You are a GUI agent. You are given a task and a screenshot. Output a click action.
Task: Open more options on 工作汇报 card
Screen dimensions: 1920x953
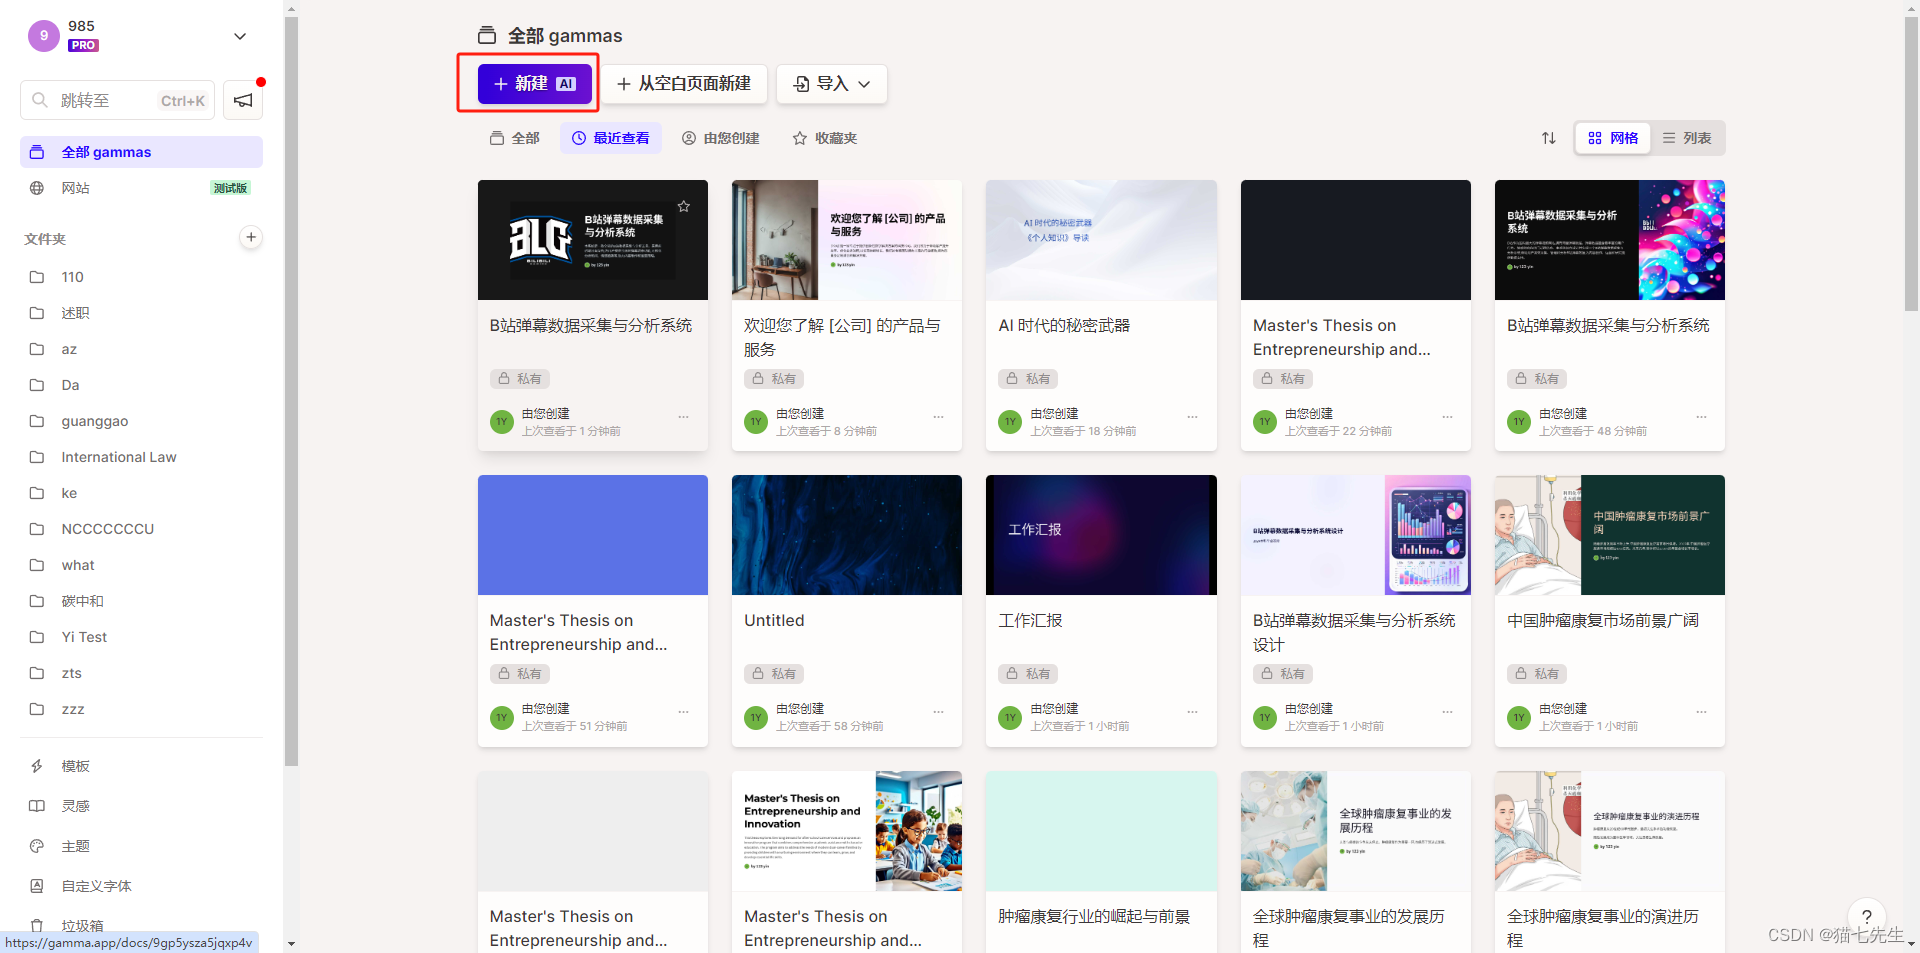click(1192, 712)
